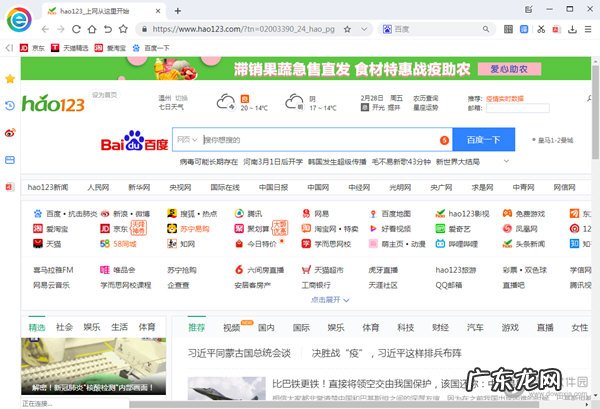The image size is (600, 409).
Task: Expand sites with 点击展开
Action: 330,300
